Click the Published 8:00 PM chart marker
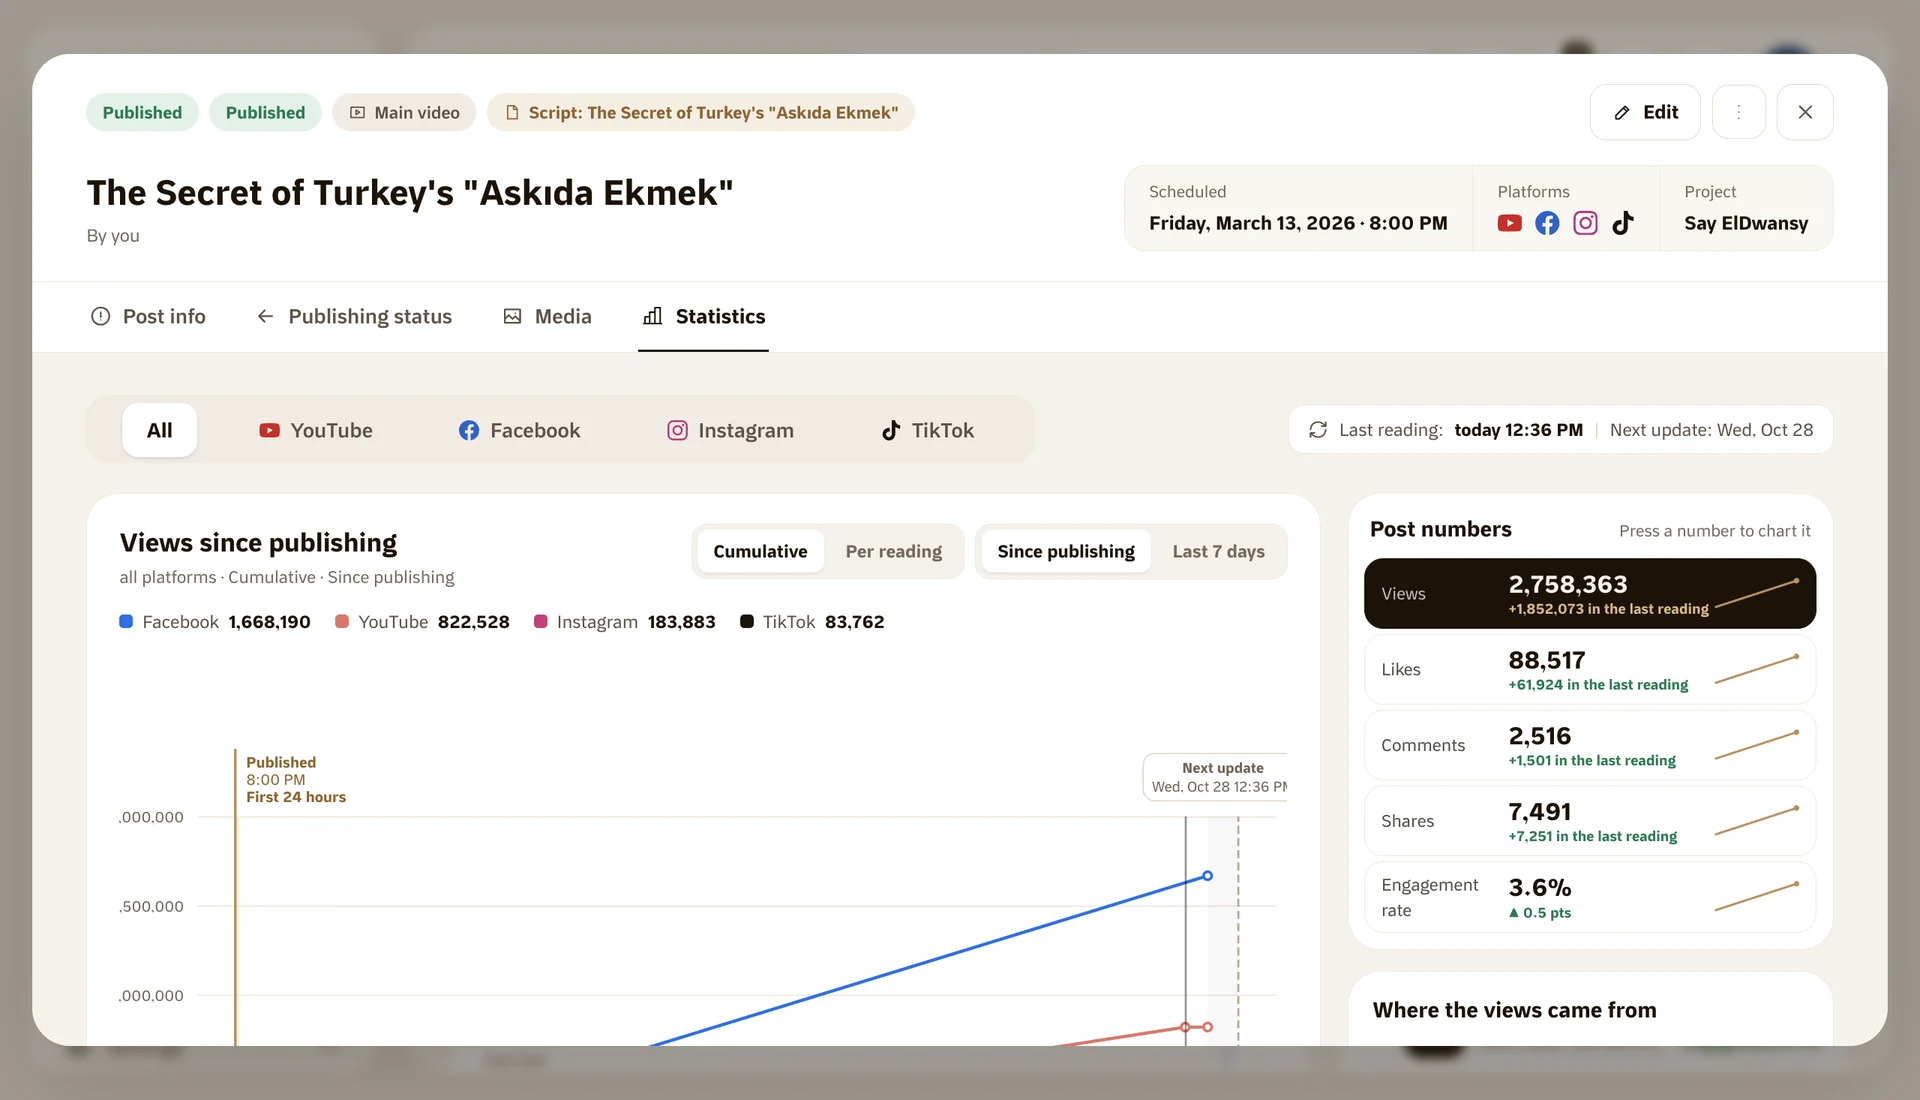The image size is (1920, 1100). tap(296, 779)
